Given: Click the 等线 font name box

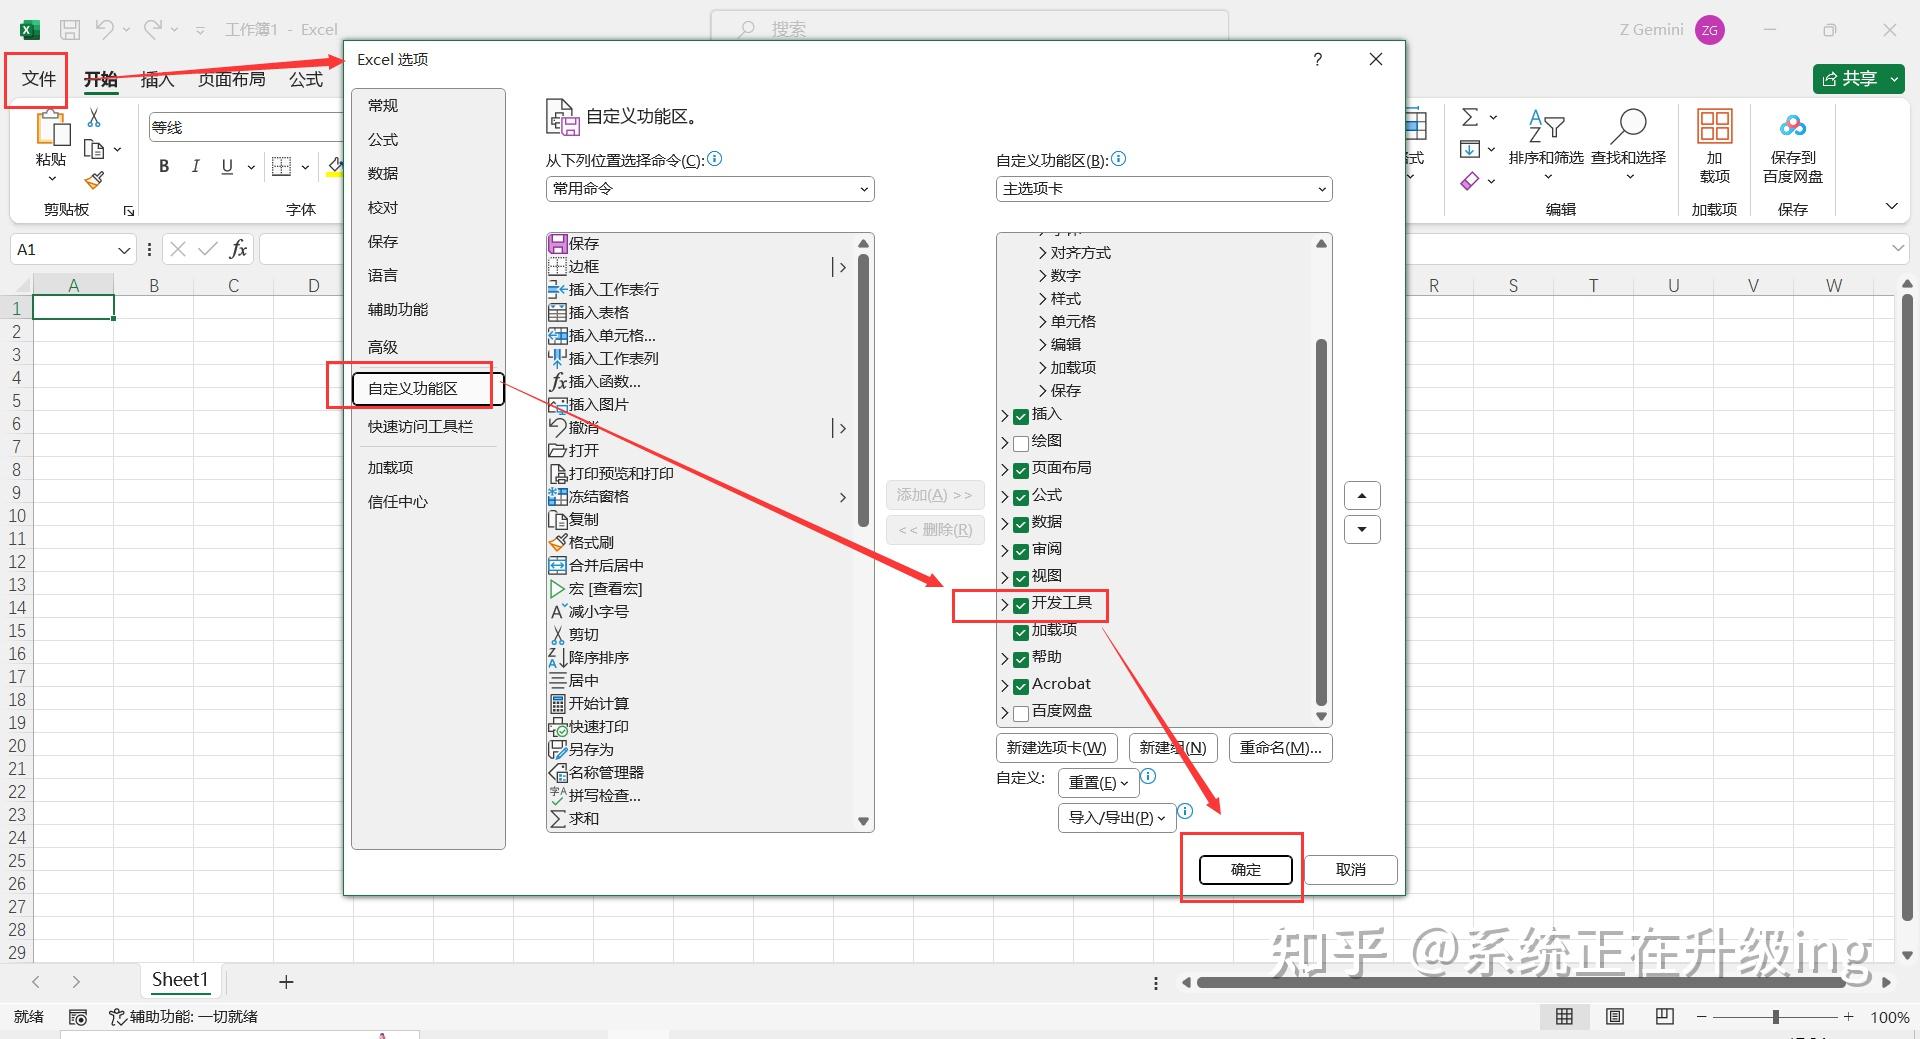Looking at the screenshot, I should 246,127.
